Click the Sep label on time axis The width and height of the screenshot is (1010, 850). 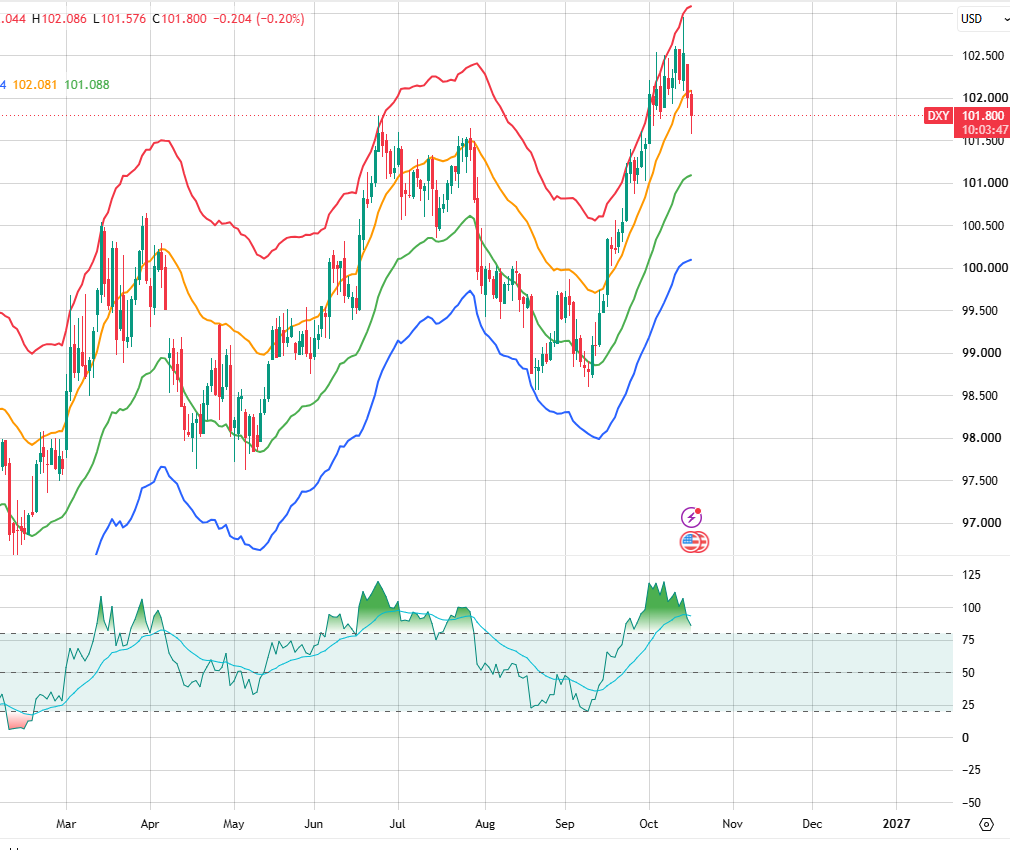pos(564,824)
